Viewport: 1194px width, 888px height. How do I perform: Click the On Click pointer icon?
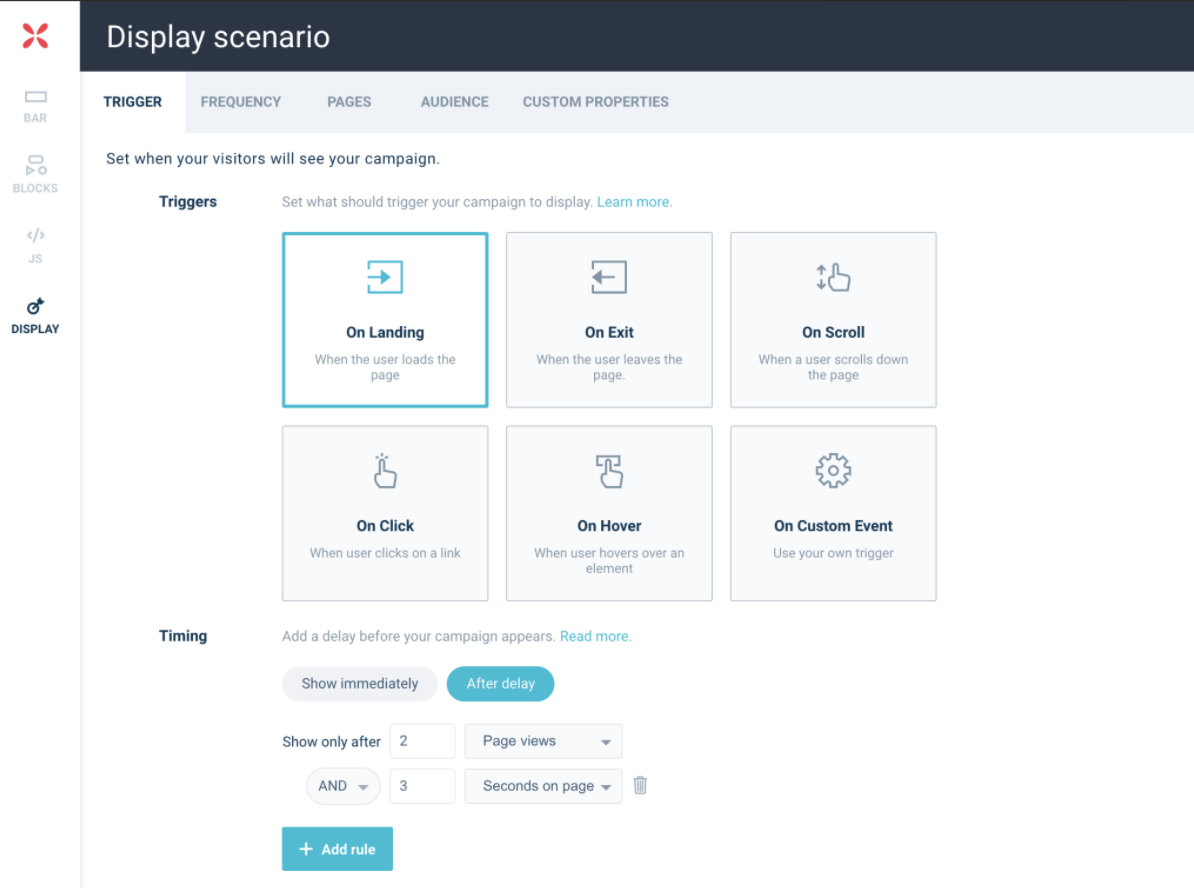tap(385, 471)
